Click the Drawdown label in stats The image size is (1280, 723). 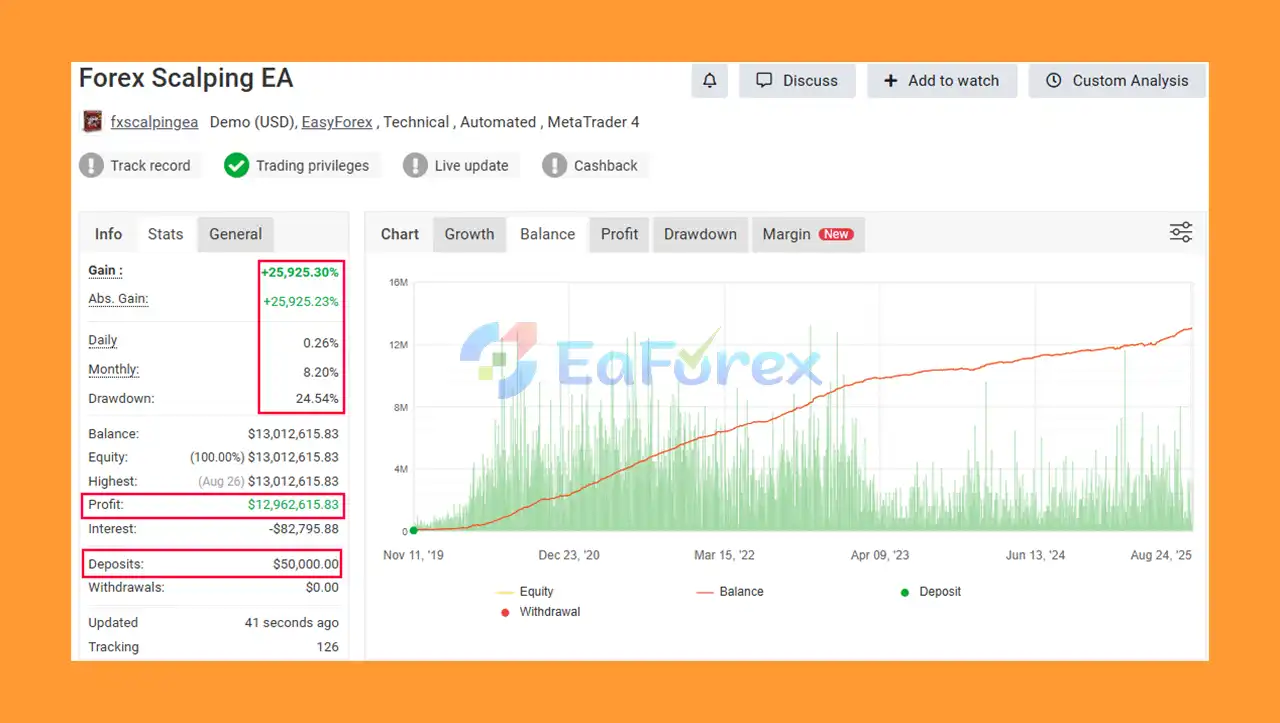click(121, 399)
